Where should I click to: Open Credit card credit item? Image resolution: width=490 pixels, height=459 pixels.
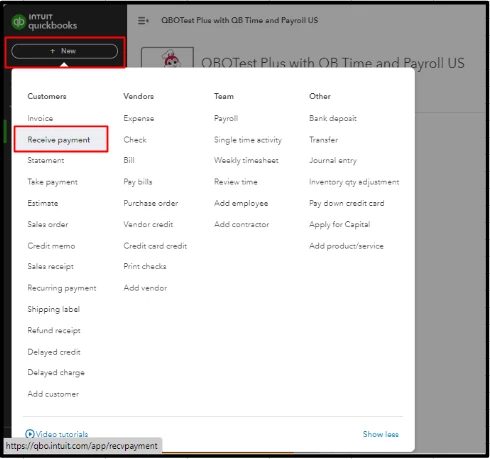pos(155,246)
